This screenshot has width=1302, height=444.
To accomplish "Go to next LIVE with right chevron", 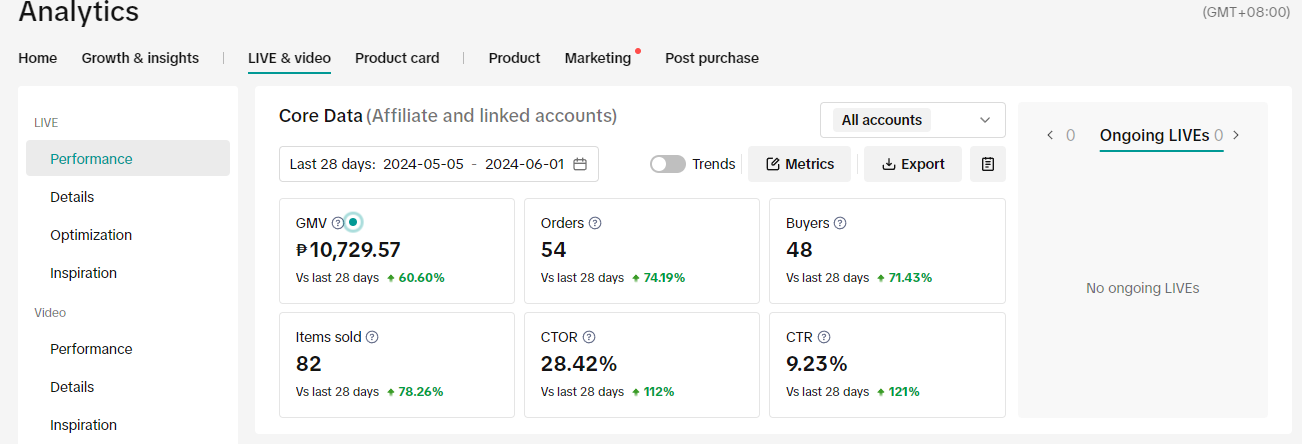I will click(x=1236, y=135).
